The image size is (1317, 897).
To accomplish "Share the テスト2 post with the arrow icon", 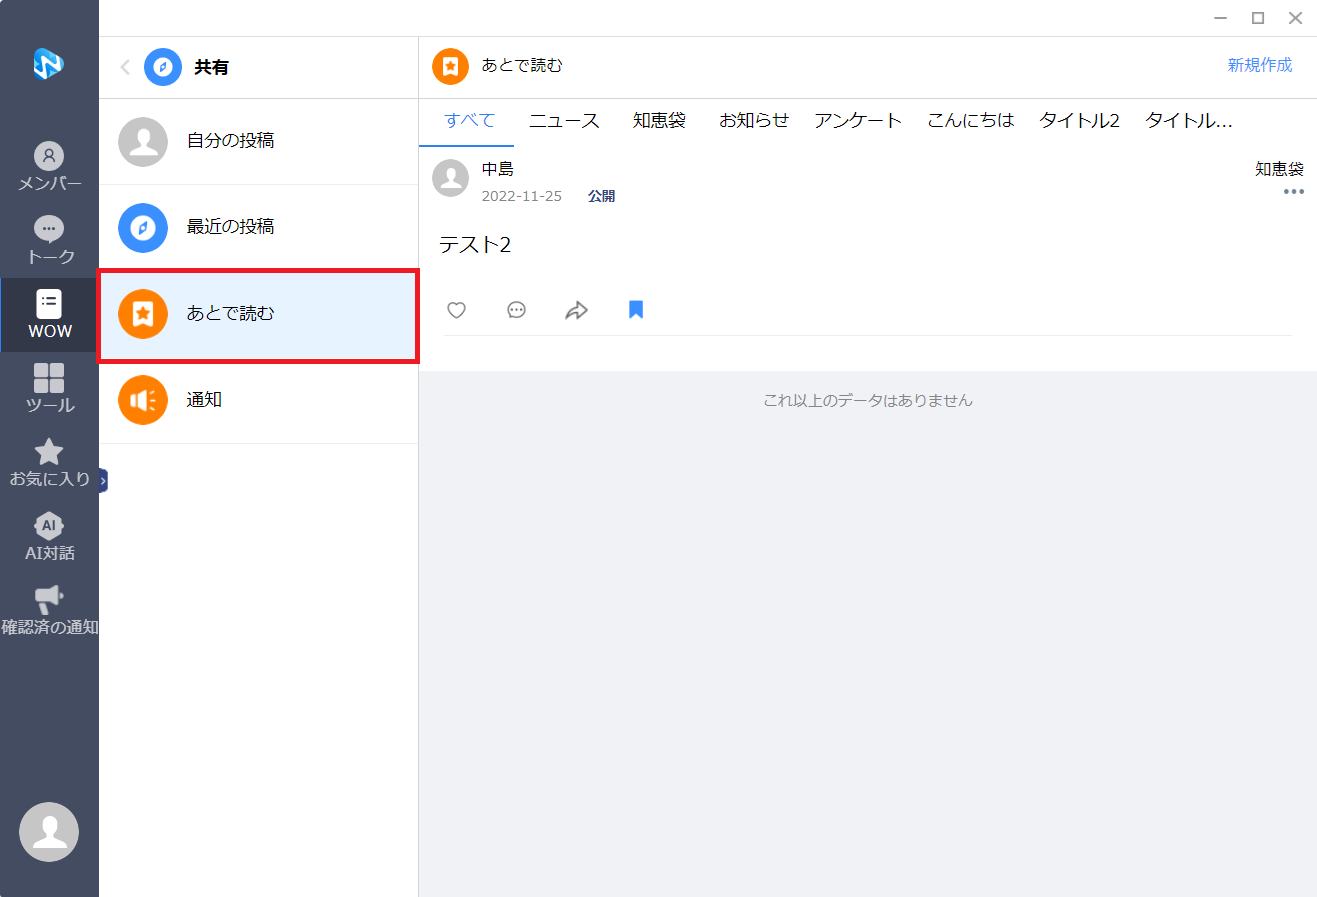I will pos(576,310).
